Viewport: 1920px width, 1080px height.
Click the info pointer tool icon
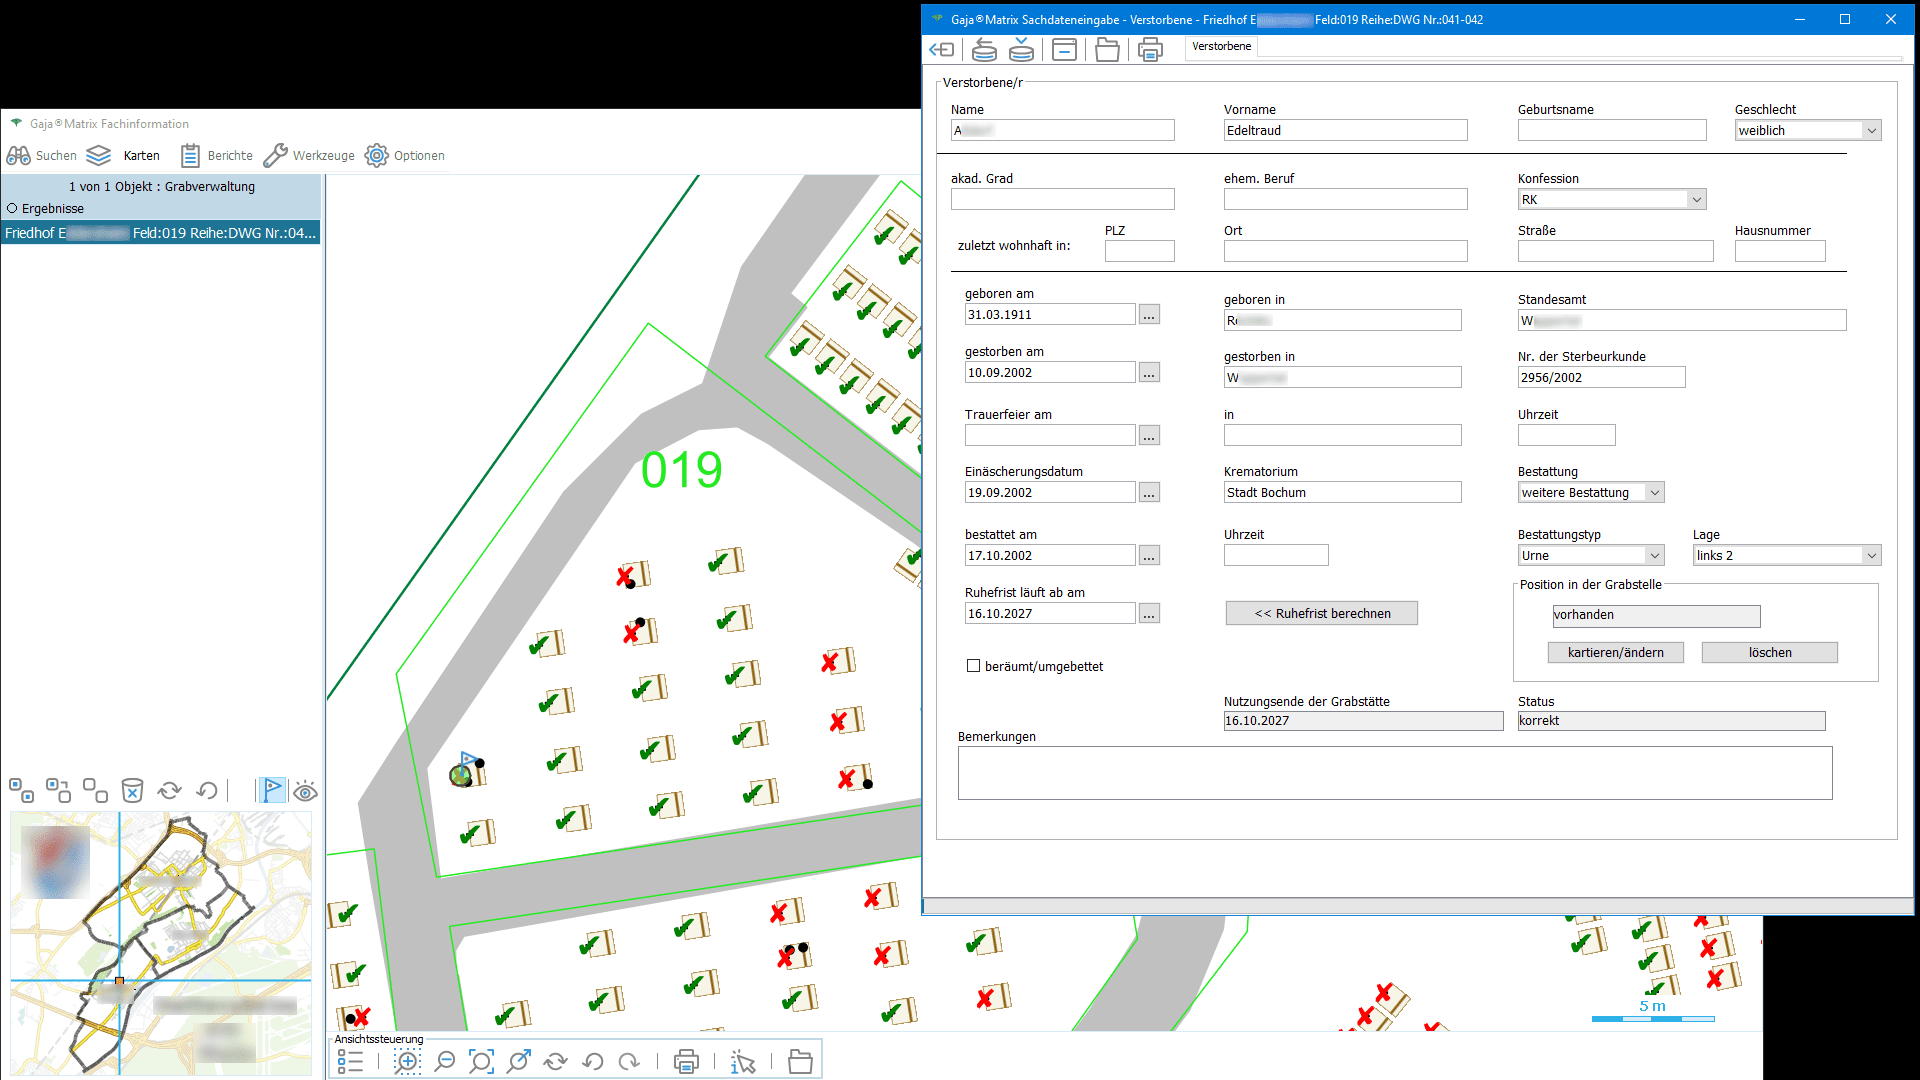tap(743, 1062)
